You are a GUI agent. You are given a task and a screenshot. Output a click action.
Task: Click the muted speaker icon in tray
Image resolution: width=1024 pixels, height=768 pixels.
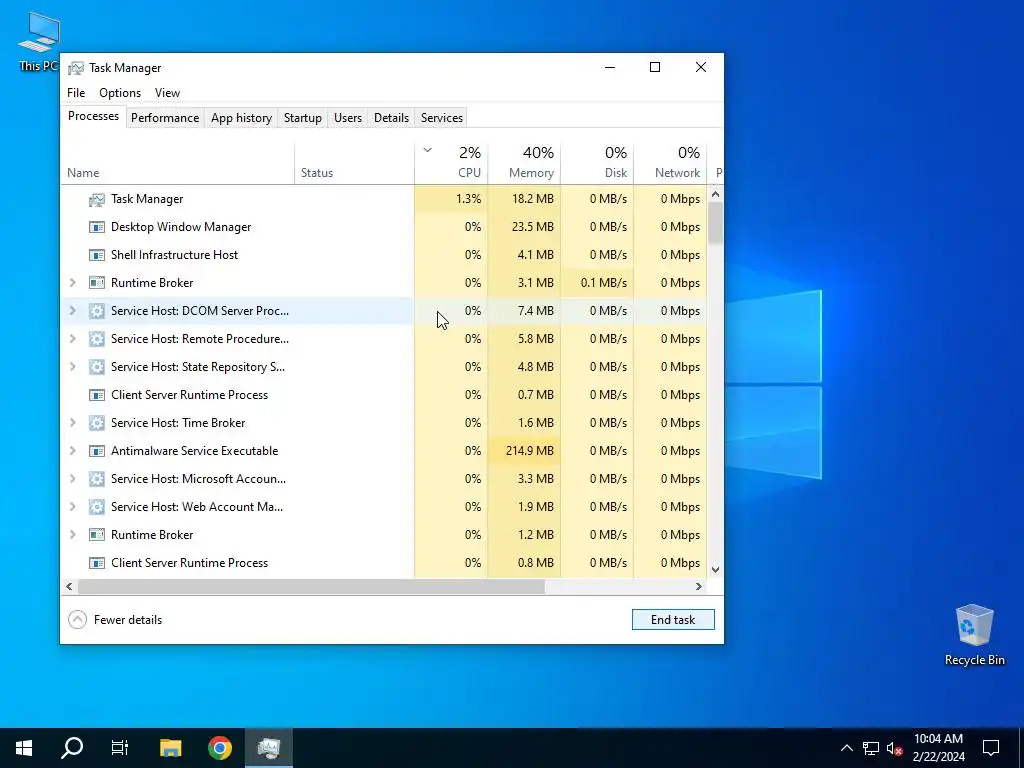(895, 748)
